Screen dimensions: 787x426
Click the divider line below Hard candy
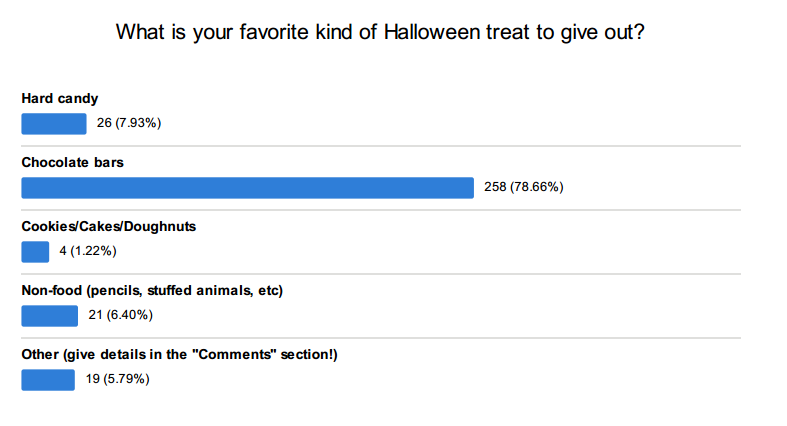(381, 146)
